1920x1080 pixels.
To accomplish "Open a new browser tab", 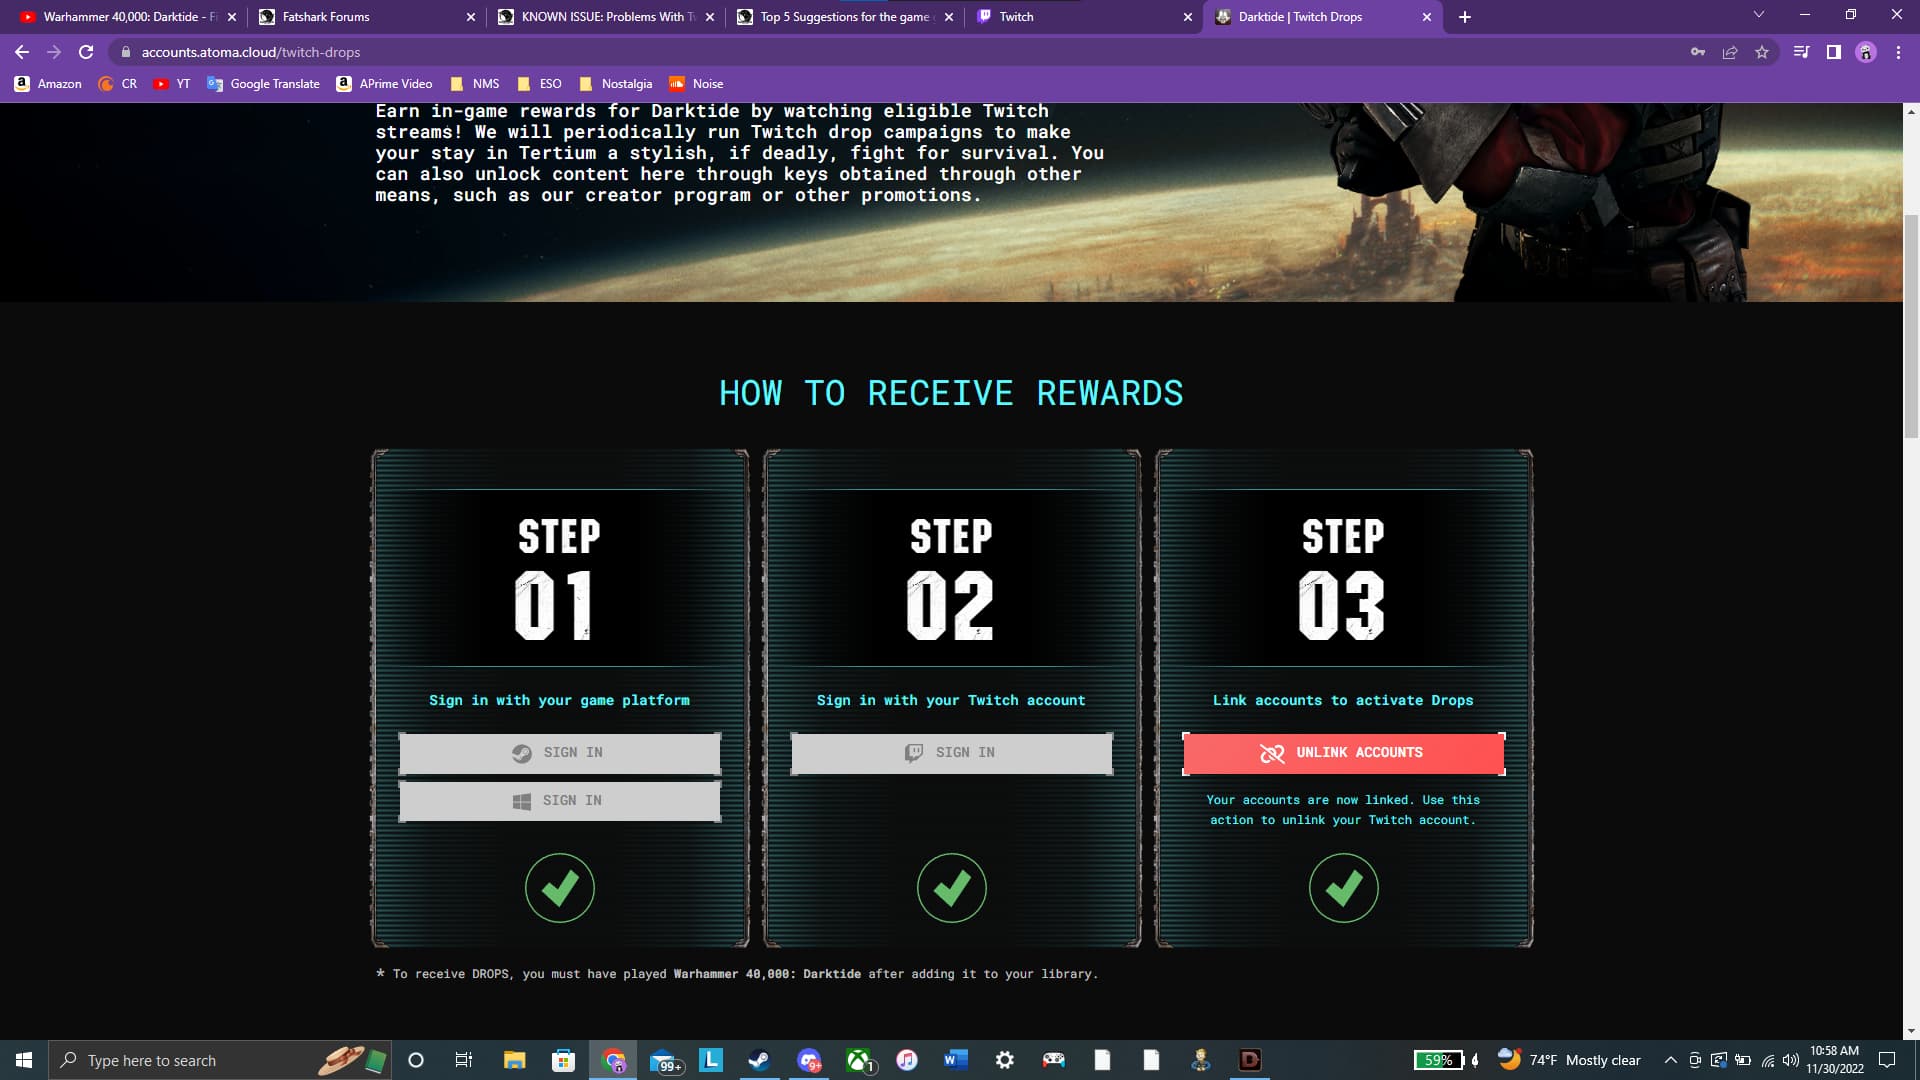I will tap(1465, 17).
